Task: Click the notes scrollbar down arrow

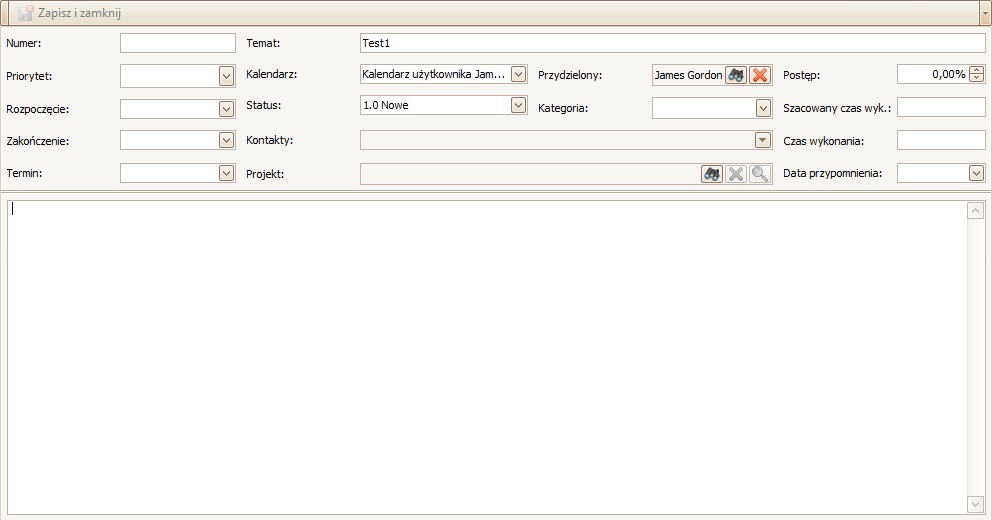Action: (x=976, y=504)
